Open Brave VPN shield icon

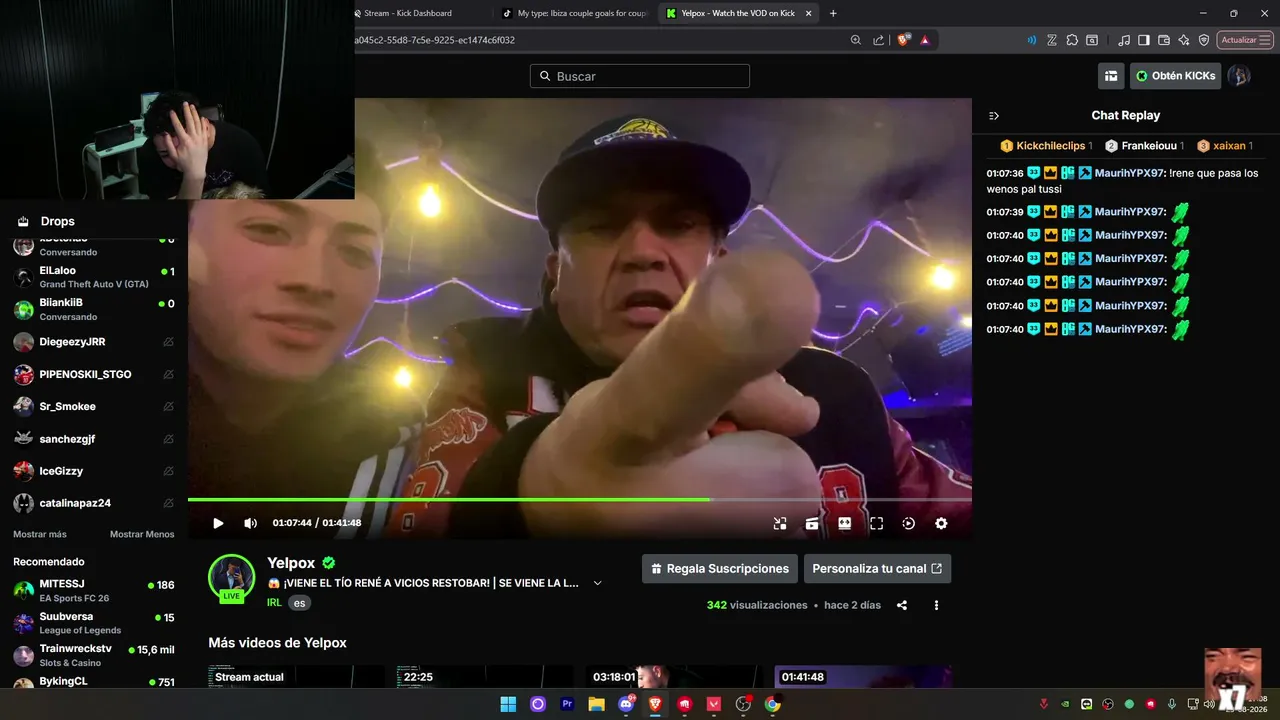tap(1204, 40)
